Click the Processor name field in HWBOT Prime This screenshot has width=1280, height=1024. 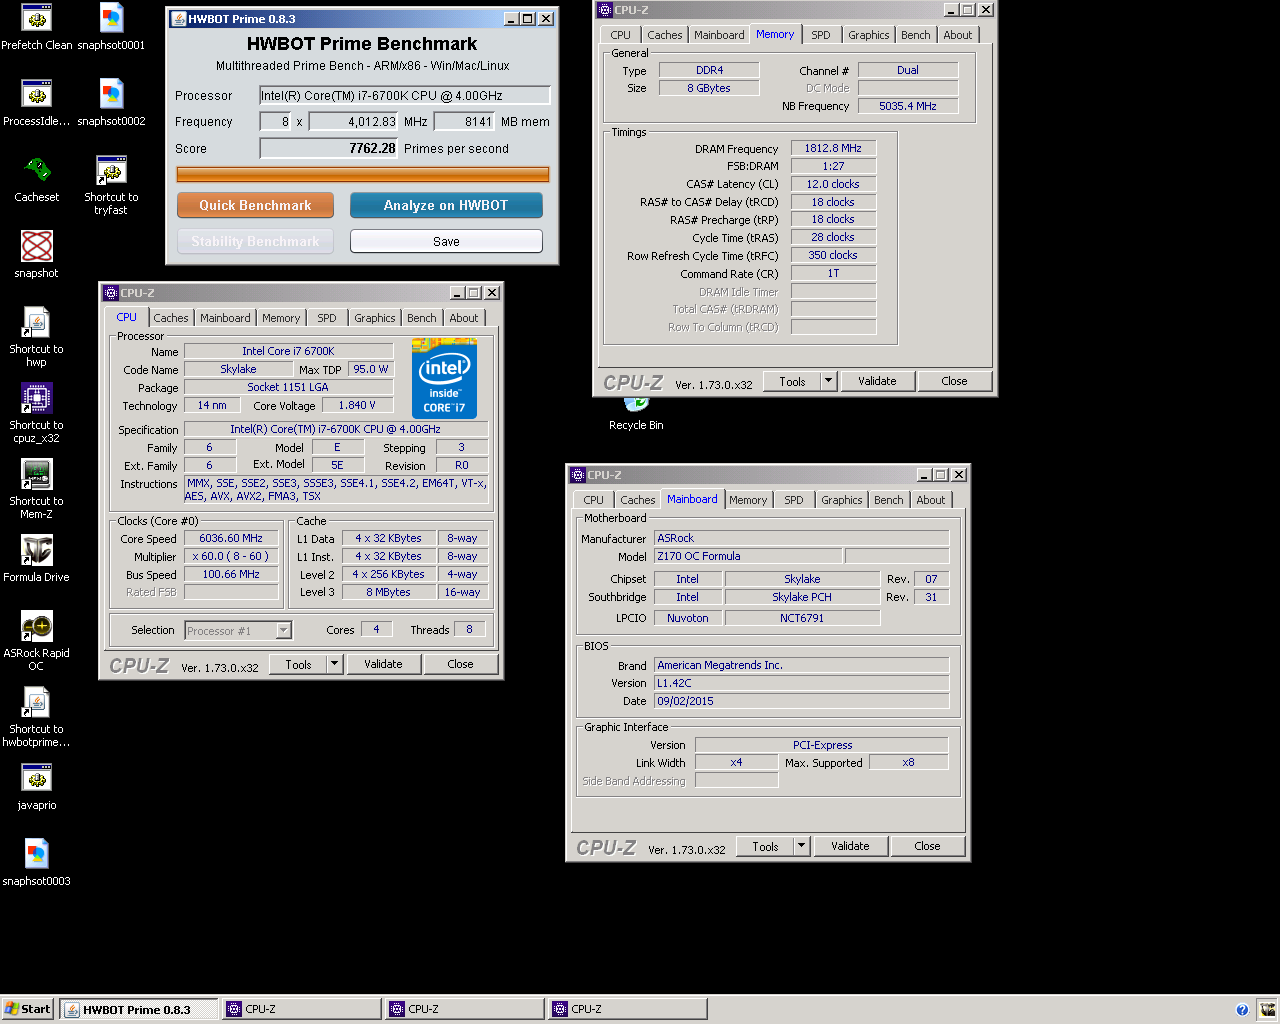(x=405, y=96)
